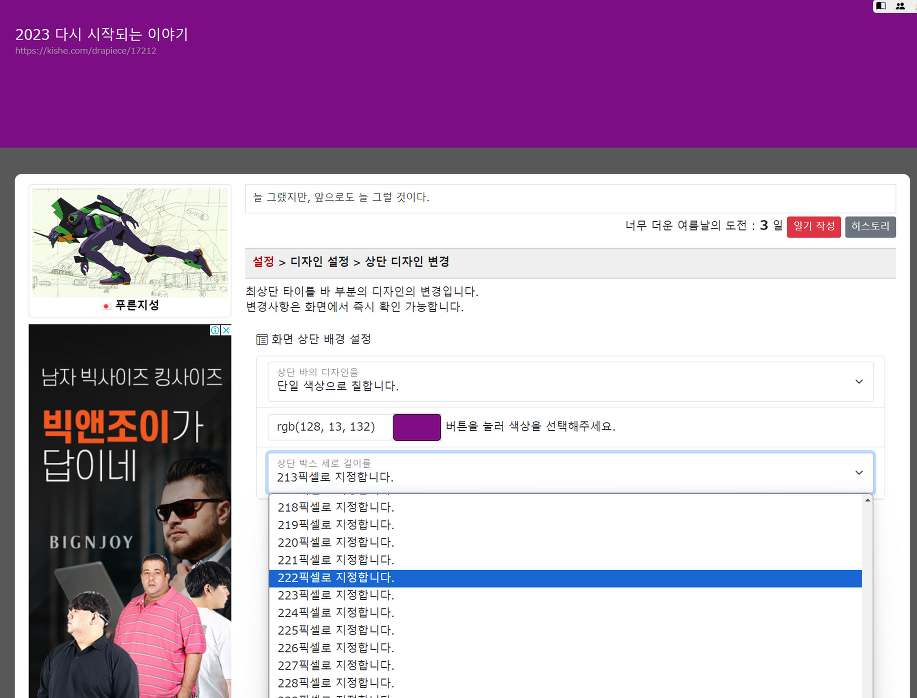917x698 pixels.
Task: Click the Japan flag icon next to 푸른지성
Action: point(107,306)
